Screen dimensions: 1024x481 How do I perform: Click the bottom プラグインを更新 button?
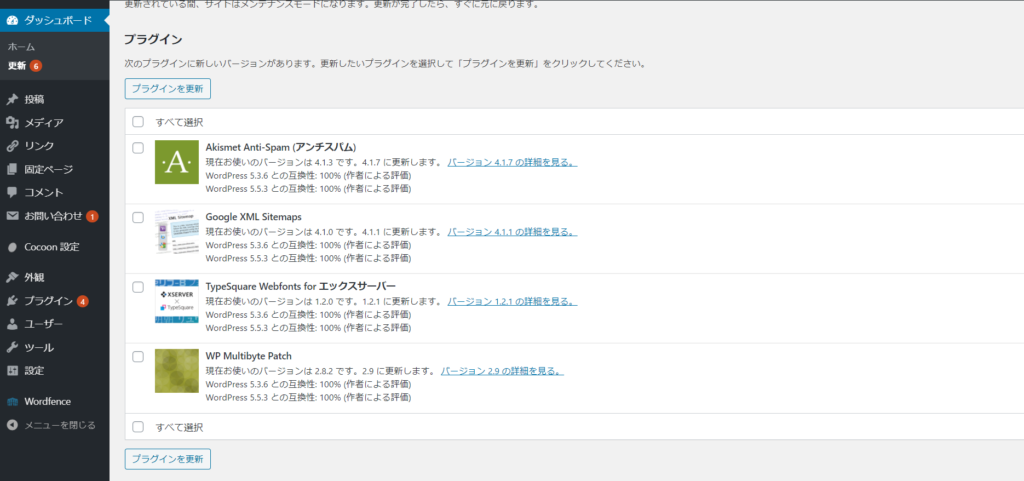click(x=168, y=459)
